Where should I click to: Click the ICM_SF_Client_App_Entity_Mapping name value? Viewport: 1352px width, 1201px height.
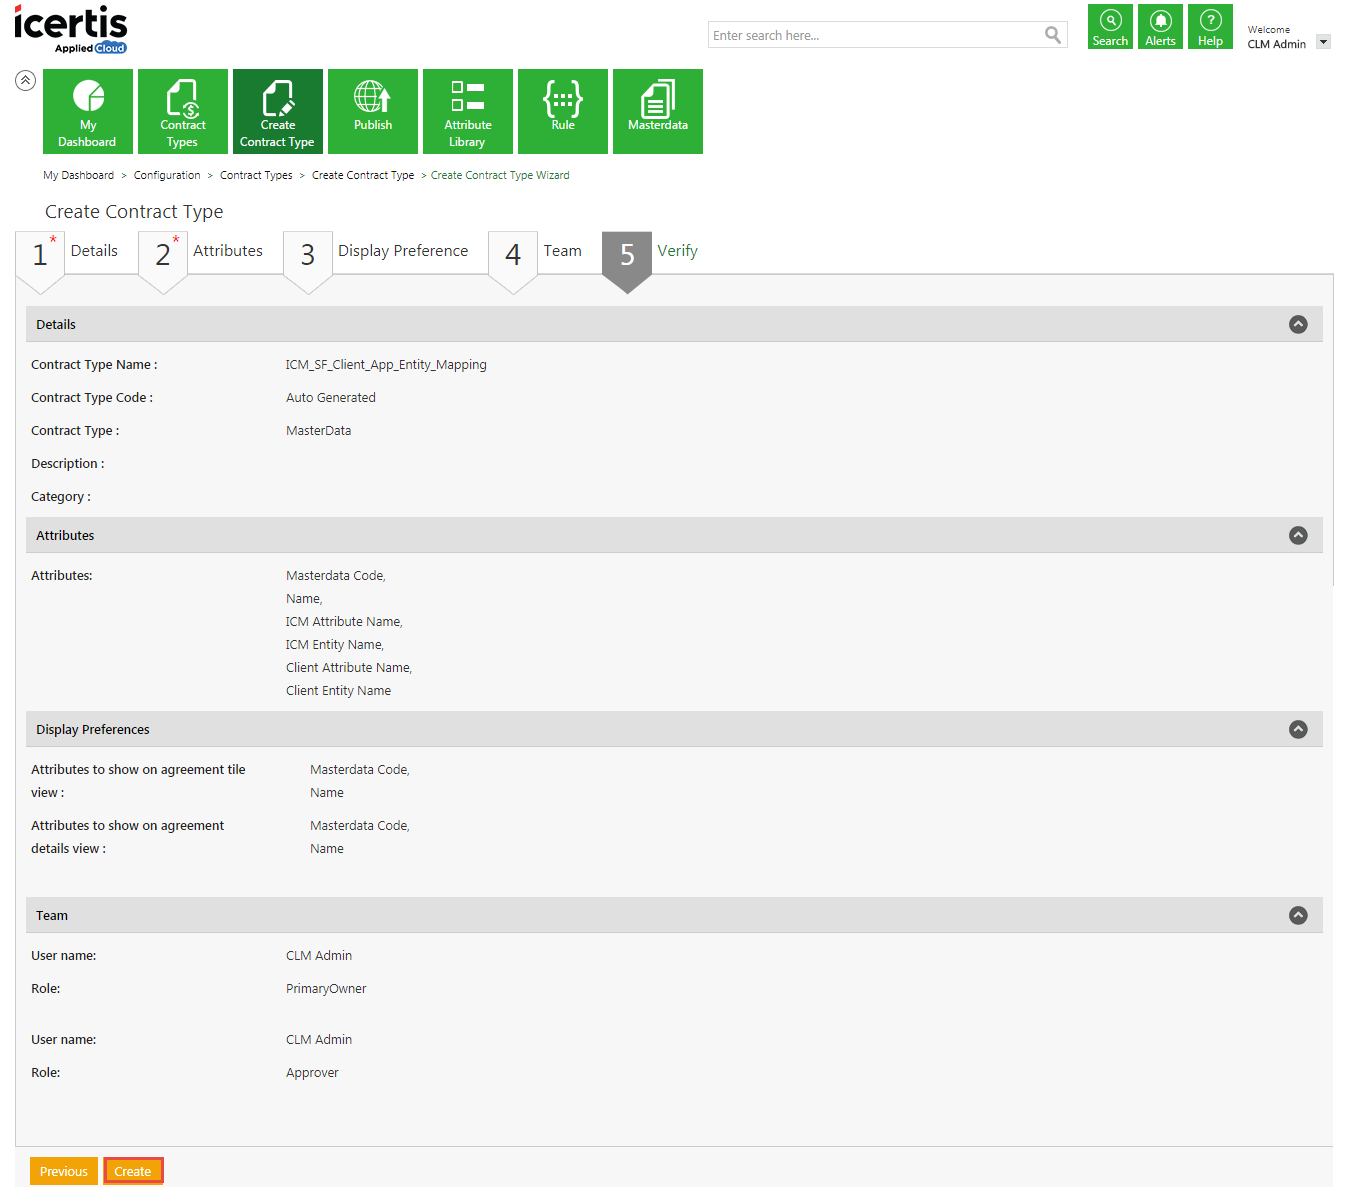pos(386,365)
